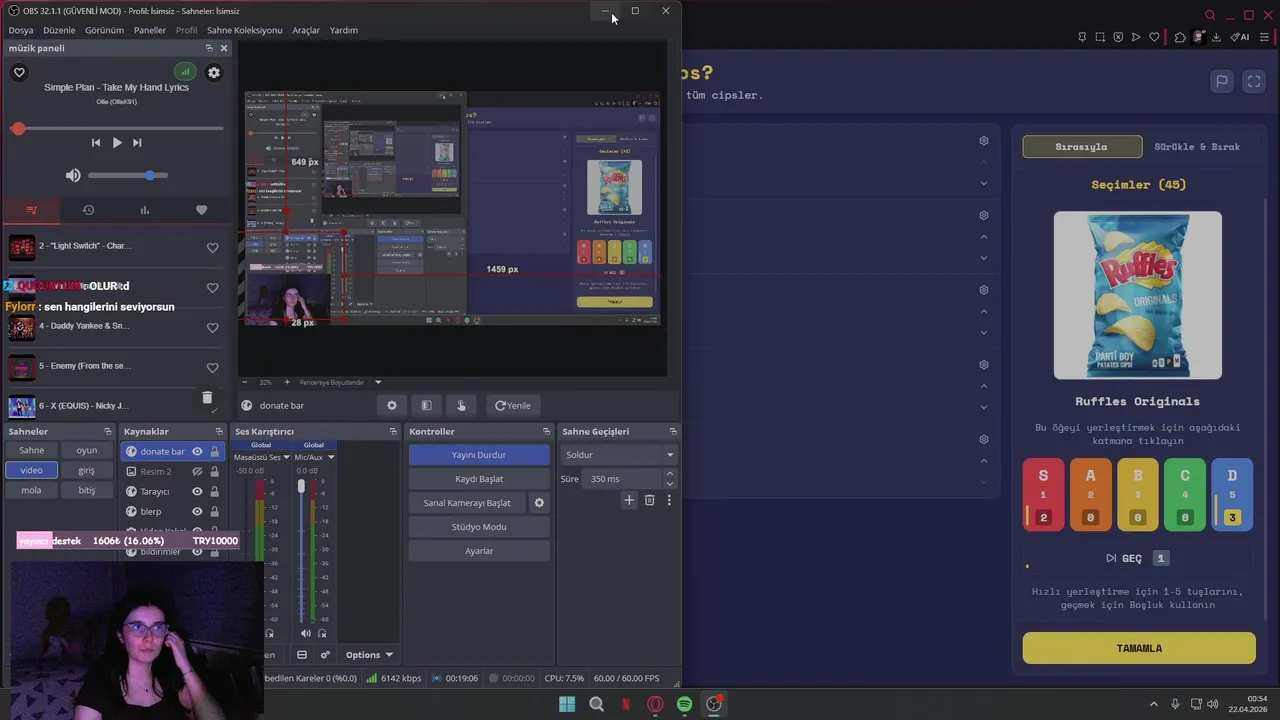
Task: Start the virtual camera (Sanal Kamerayı Başlat)
Action: [x=467, y=503]
